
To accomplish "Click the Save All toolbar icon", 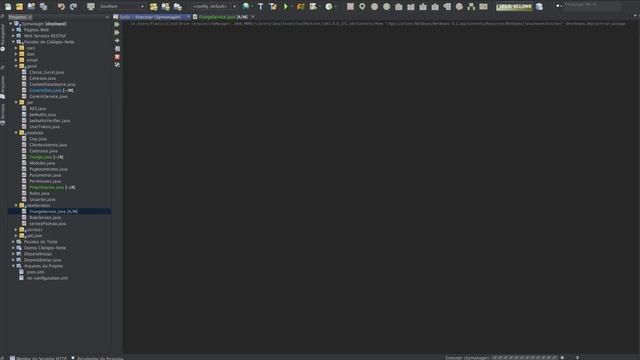I will coord(43,7).
